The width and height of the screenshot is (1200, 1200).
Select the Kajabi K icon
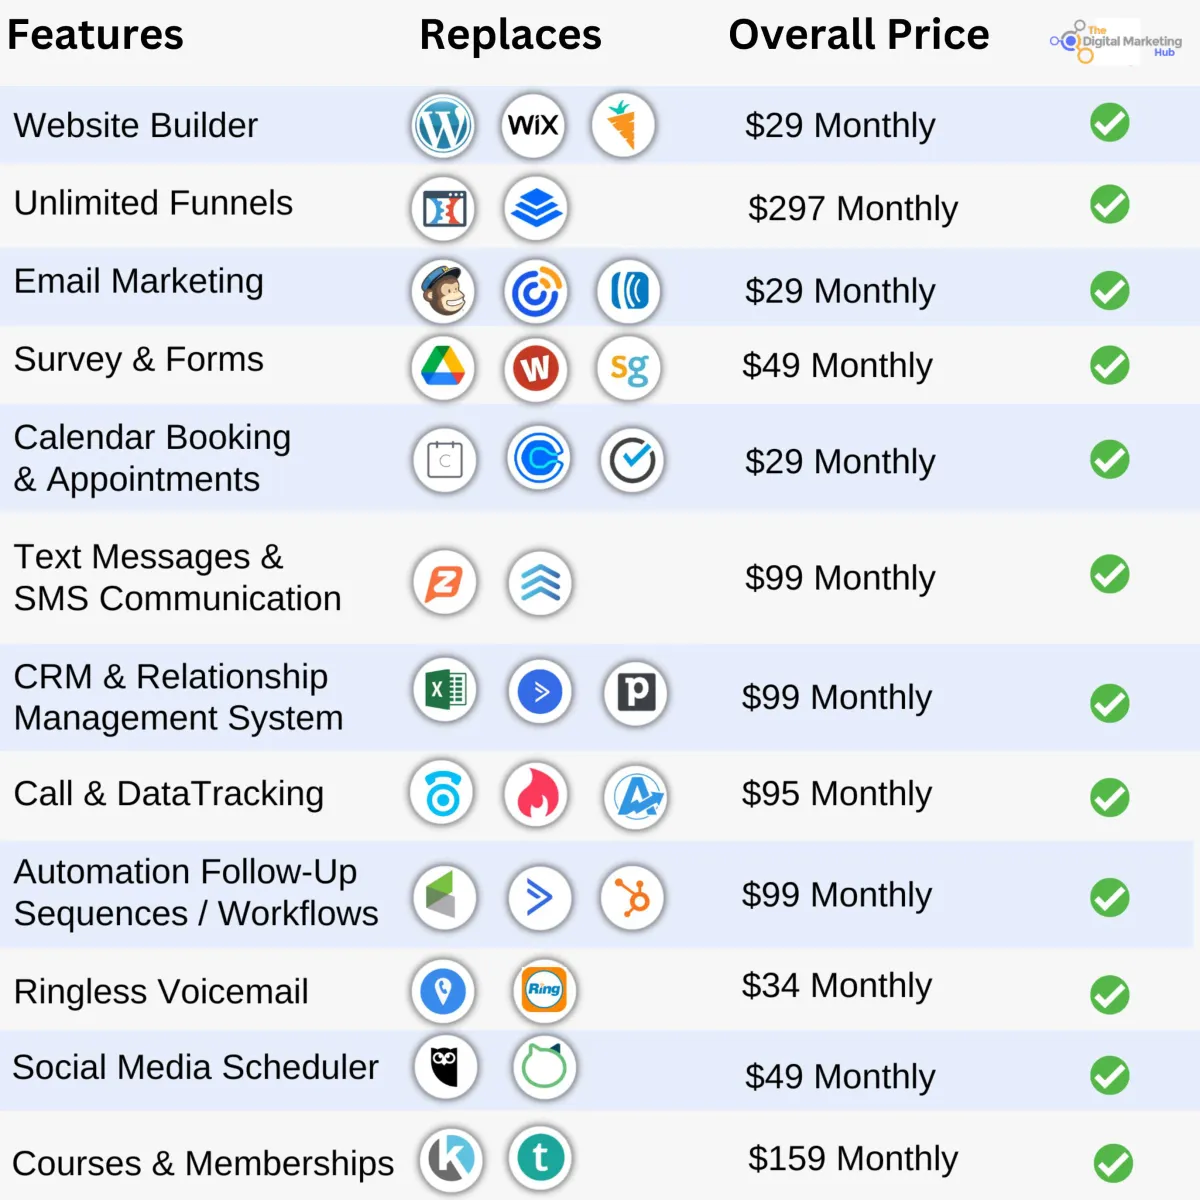pos(451,1159)
